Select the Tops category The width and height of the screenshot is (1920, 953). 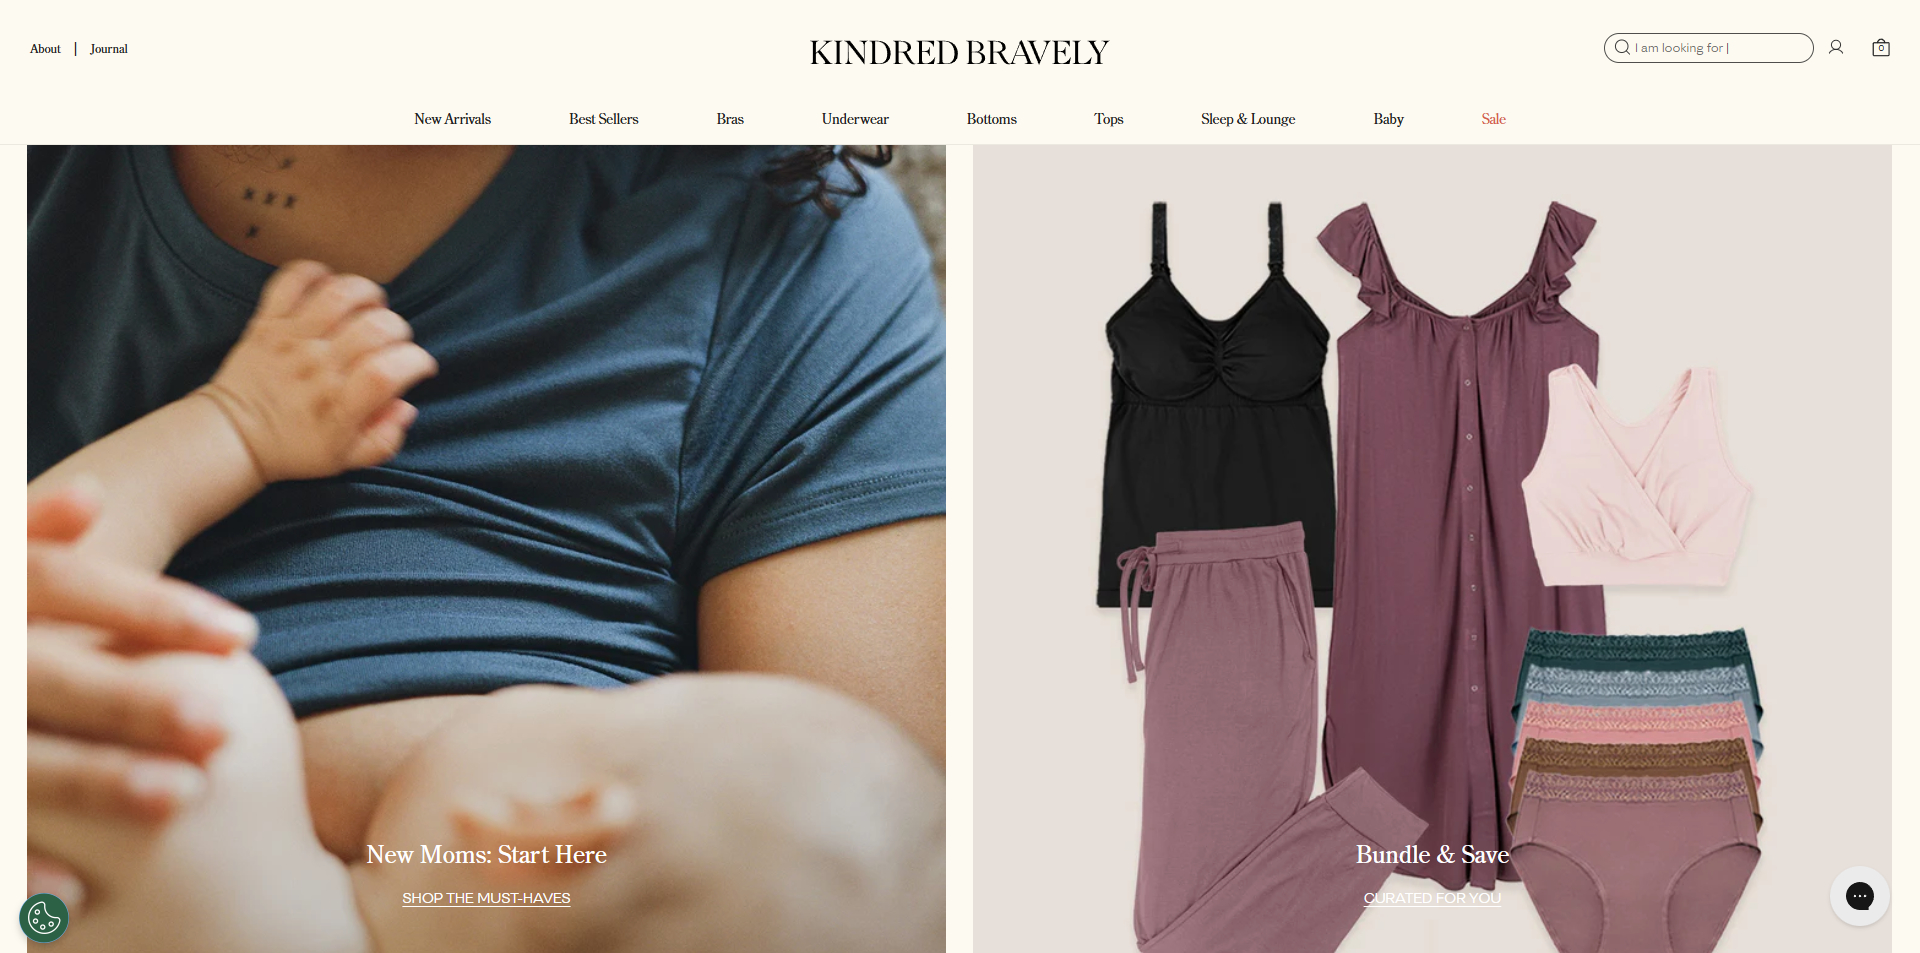pos(1109,119)
